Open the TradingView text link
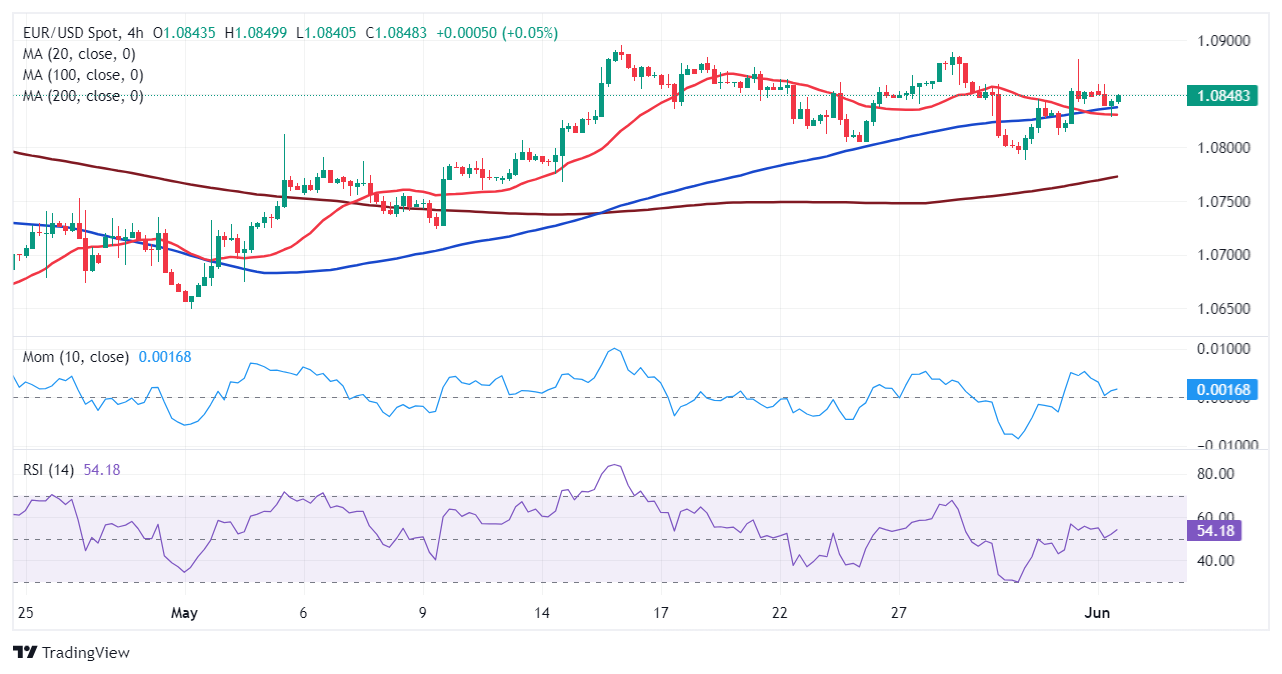Screen dimensions: 1282x674 pyautogui.click(x=84, y=653)
